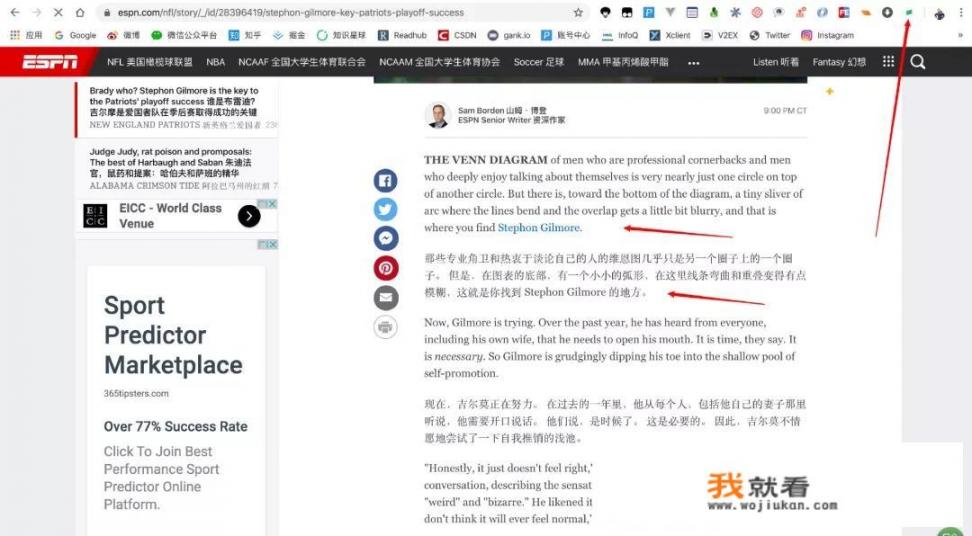Open the Fantasy nav link

click(x=839, y=62)
